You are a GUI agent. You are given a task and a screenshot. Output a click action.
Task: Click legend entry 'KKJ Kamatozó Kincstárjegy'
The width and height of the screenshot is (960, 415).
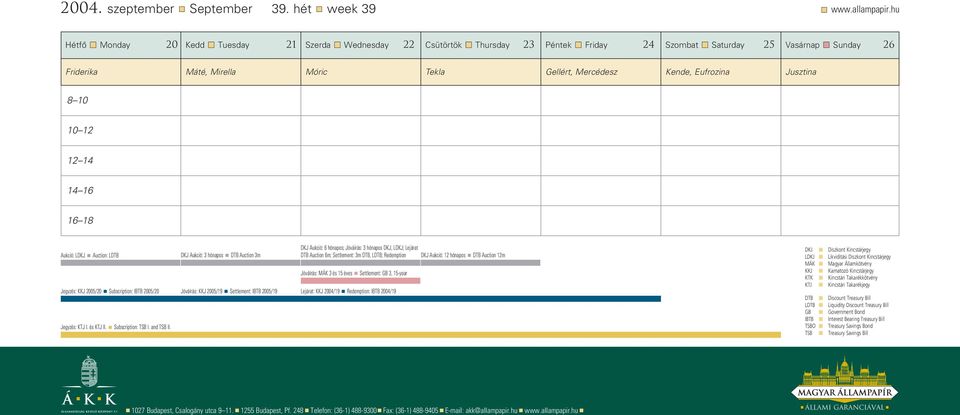(839, 271)
